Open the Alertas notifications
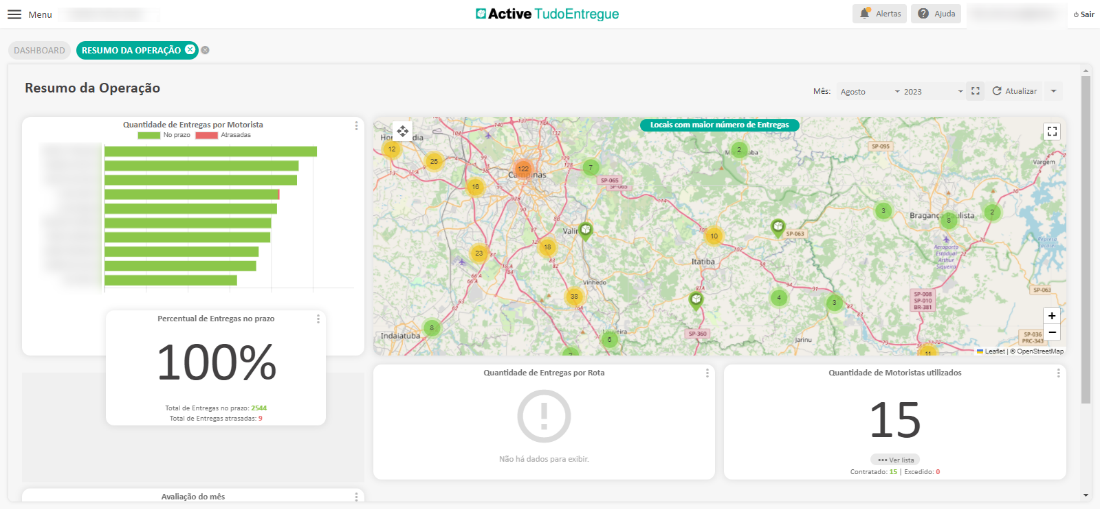Viewport: 1100px width, 509px height. coord(879,14)
